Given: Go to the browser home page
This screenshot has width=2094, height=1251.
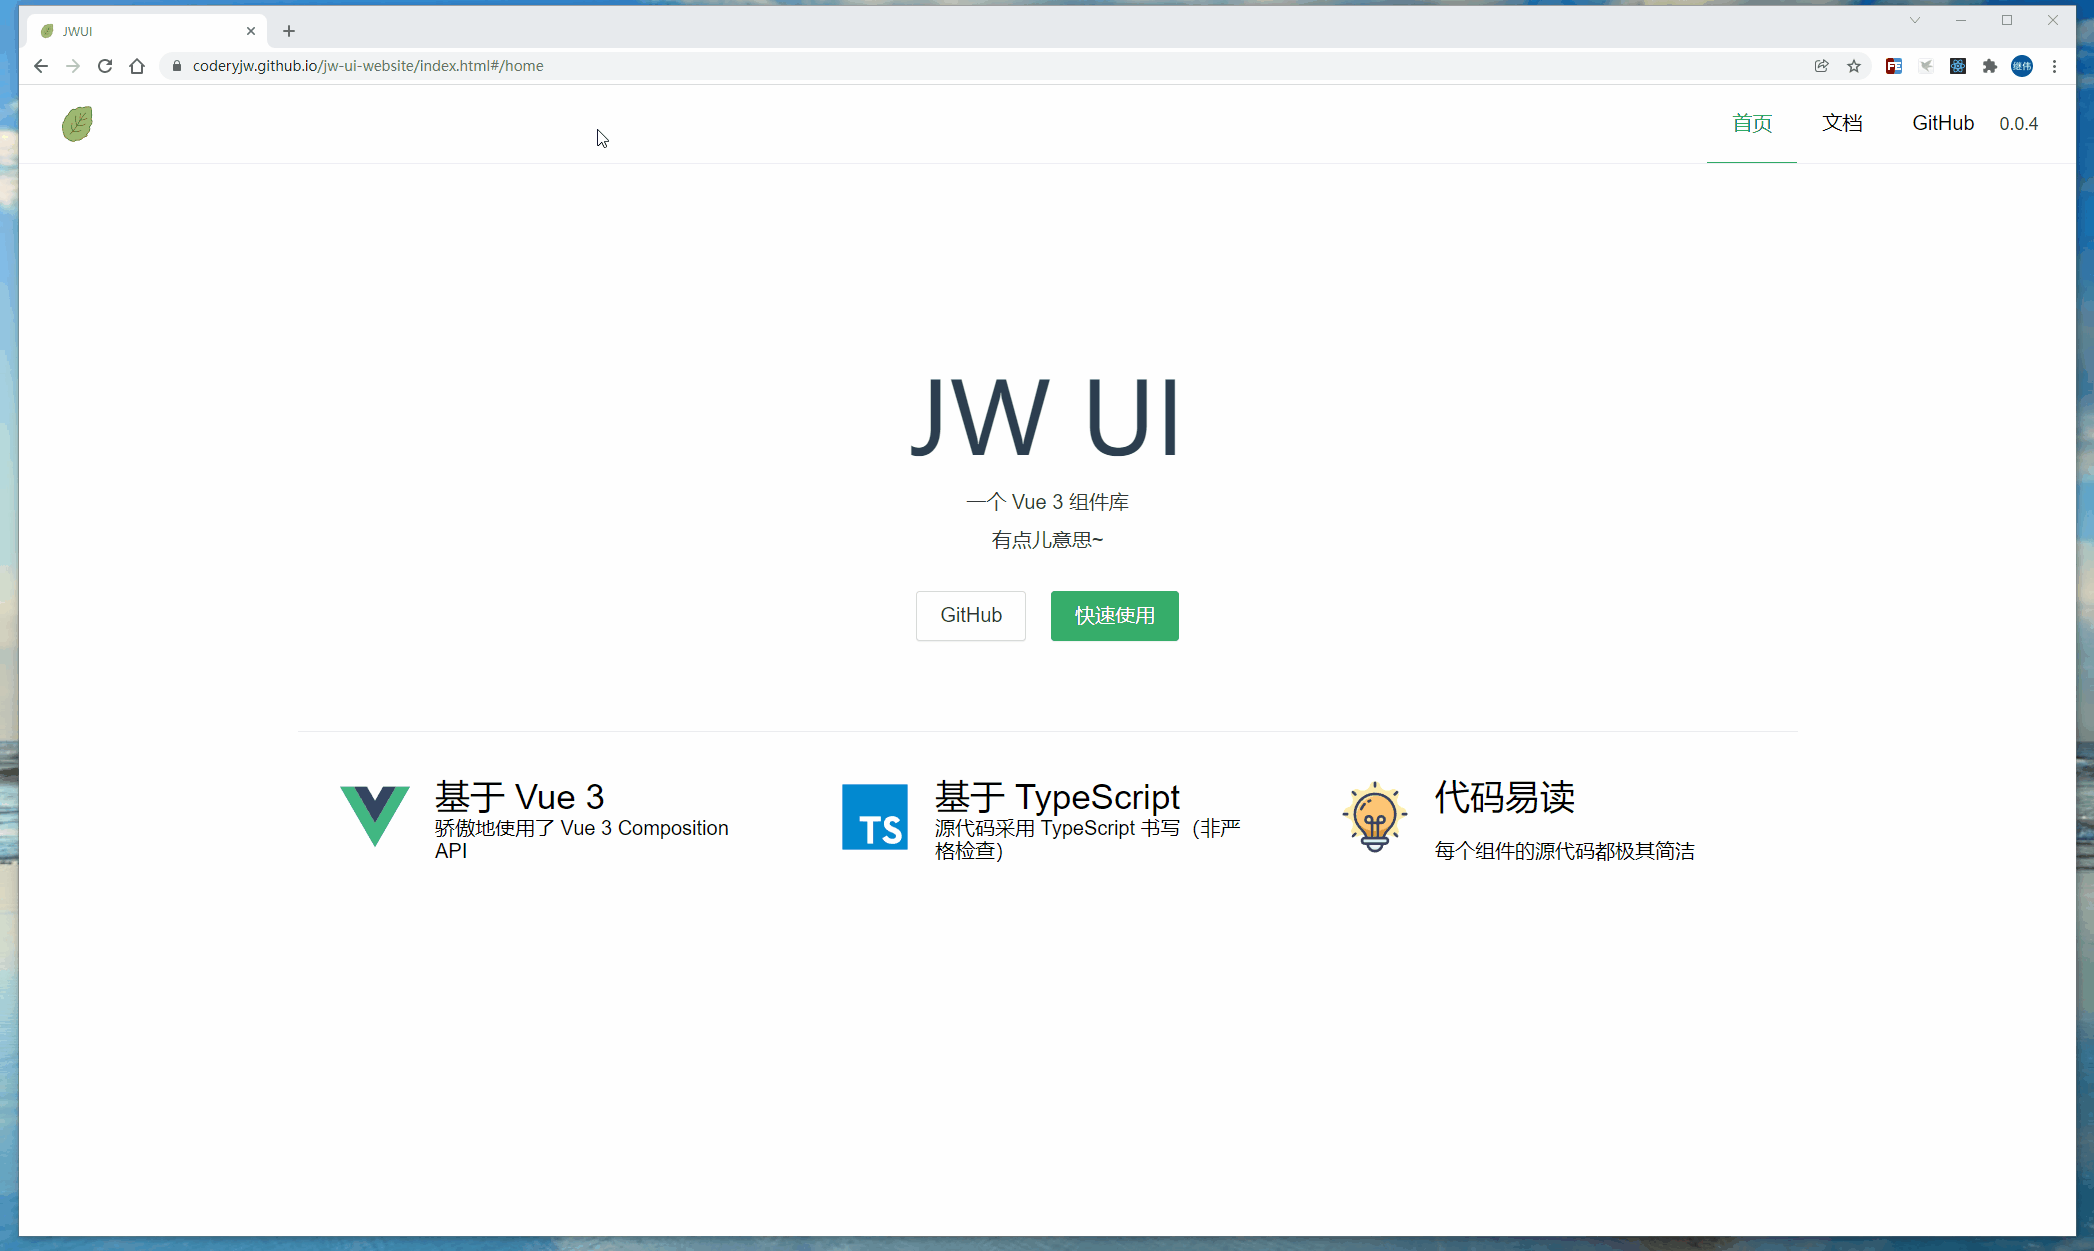Looking at the screenshot, I should pyautogui.click(x=137, y=66).
